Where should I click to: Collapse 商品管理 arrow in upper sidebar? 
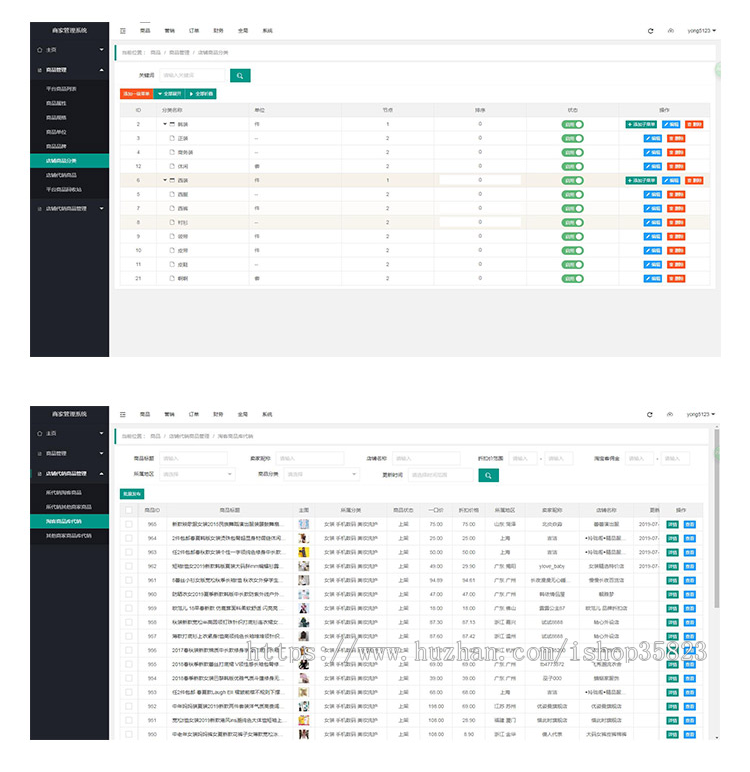coord(101,70)
